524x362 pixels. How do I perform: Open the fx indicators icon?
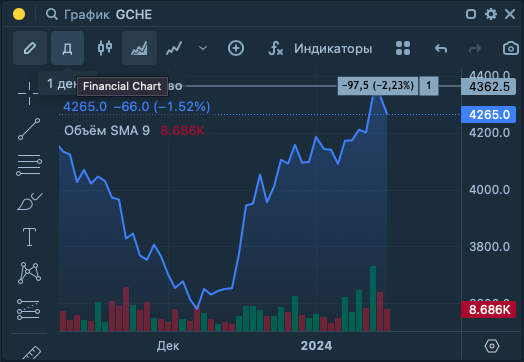click(x=276, y=48)
